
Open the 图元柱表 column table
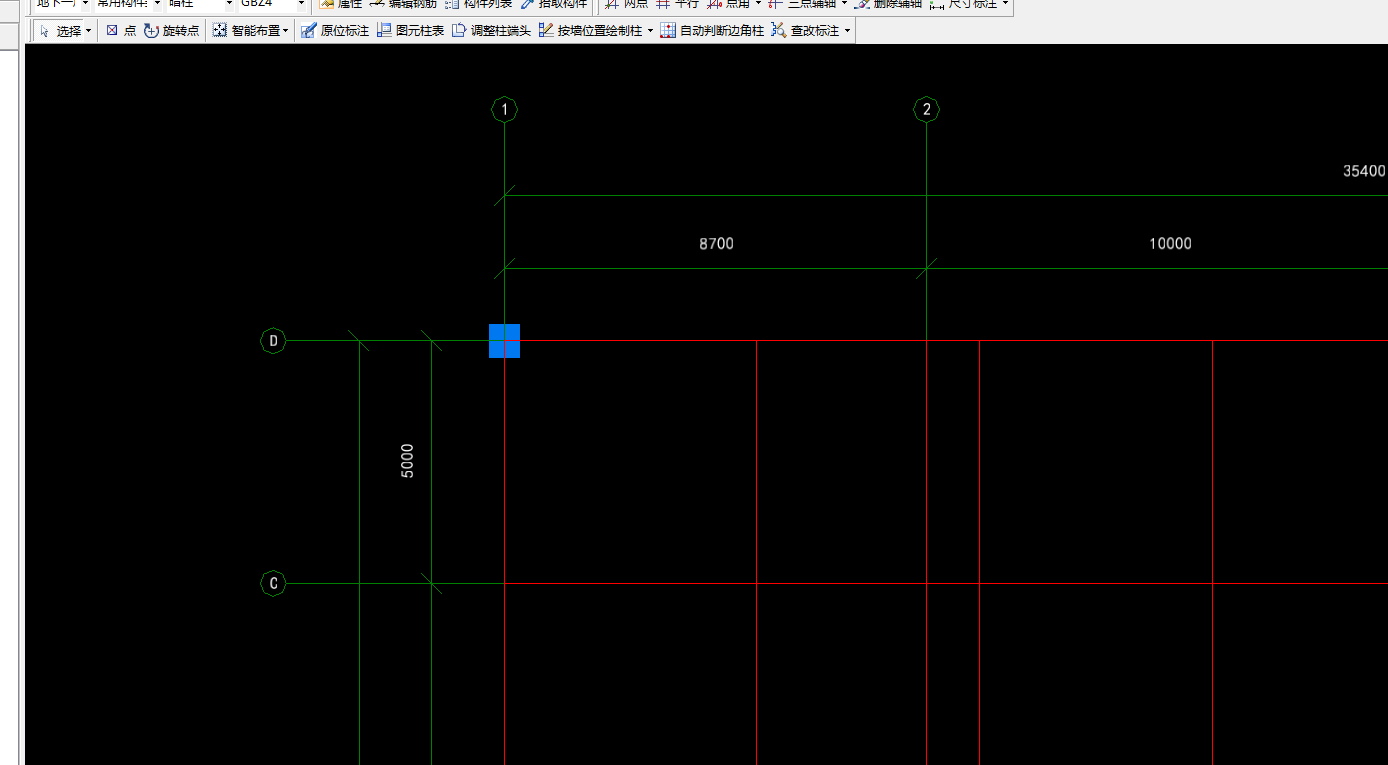click(411, 31)
